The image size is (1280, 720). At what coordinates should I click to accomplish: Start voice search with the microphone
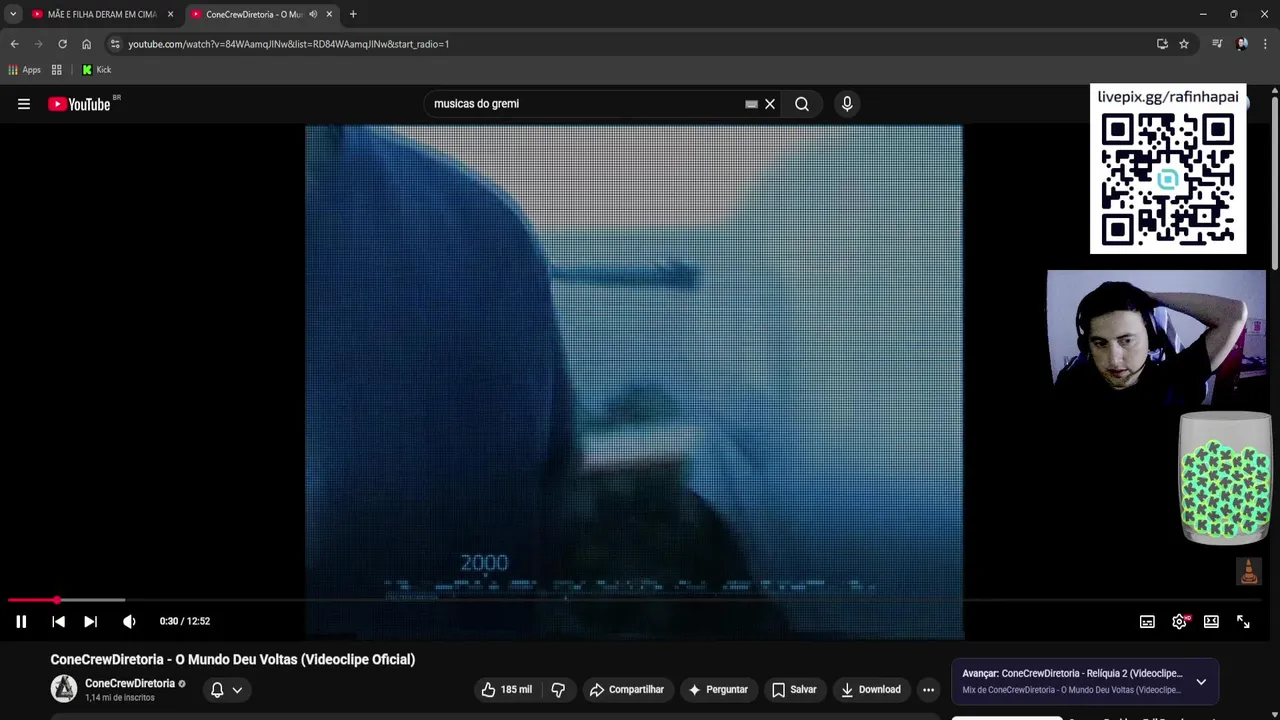(847, 104)
